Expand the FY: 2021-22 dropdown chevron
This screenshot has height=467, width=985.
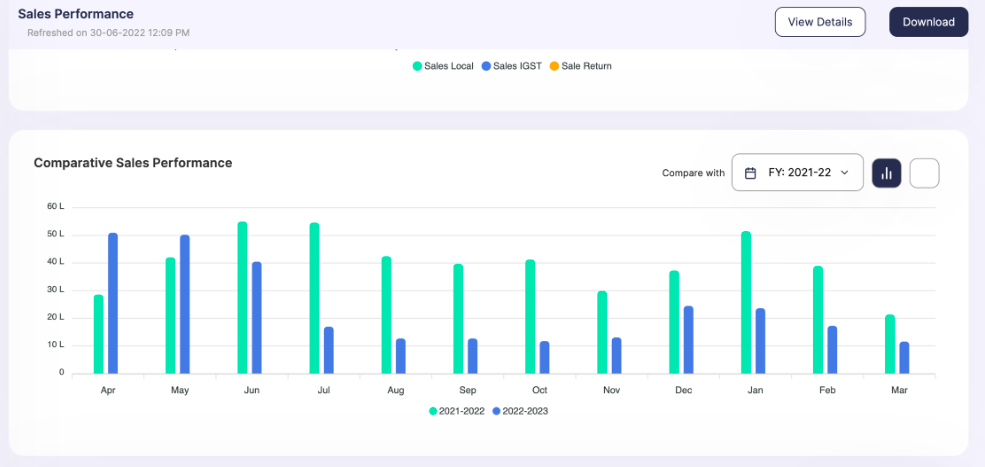coord(844,173)
